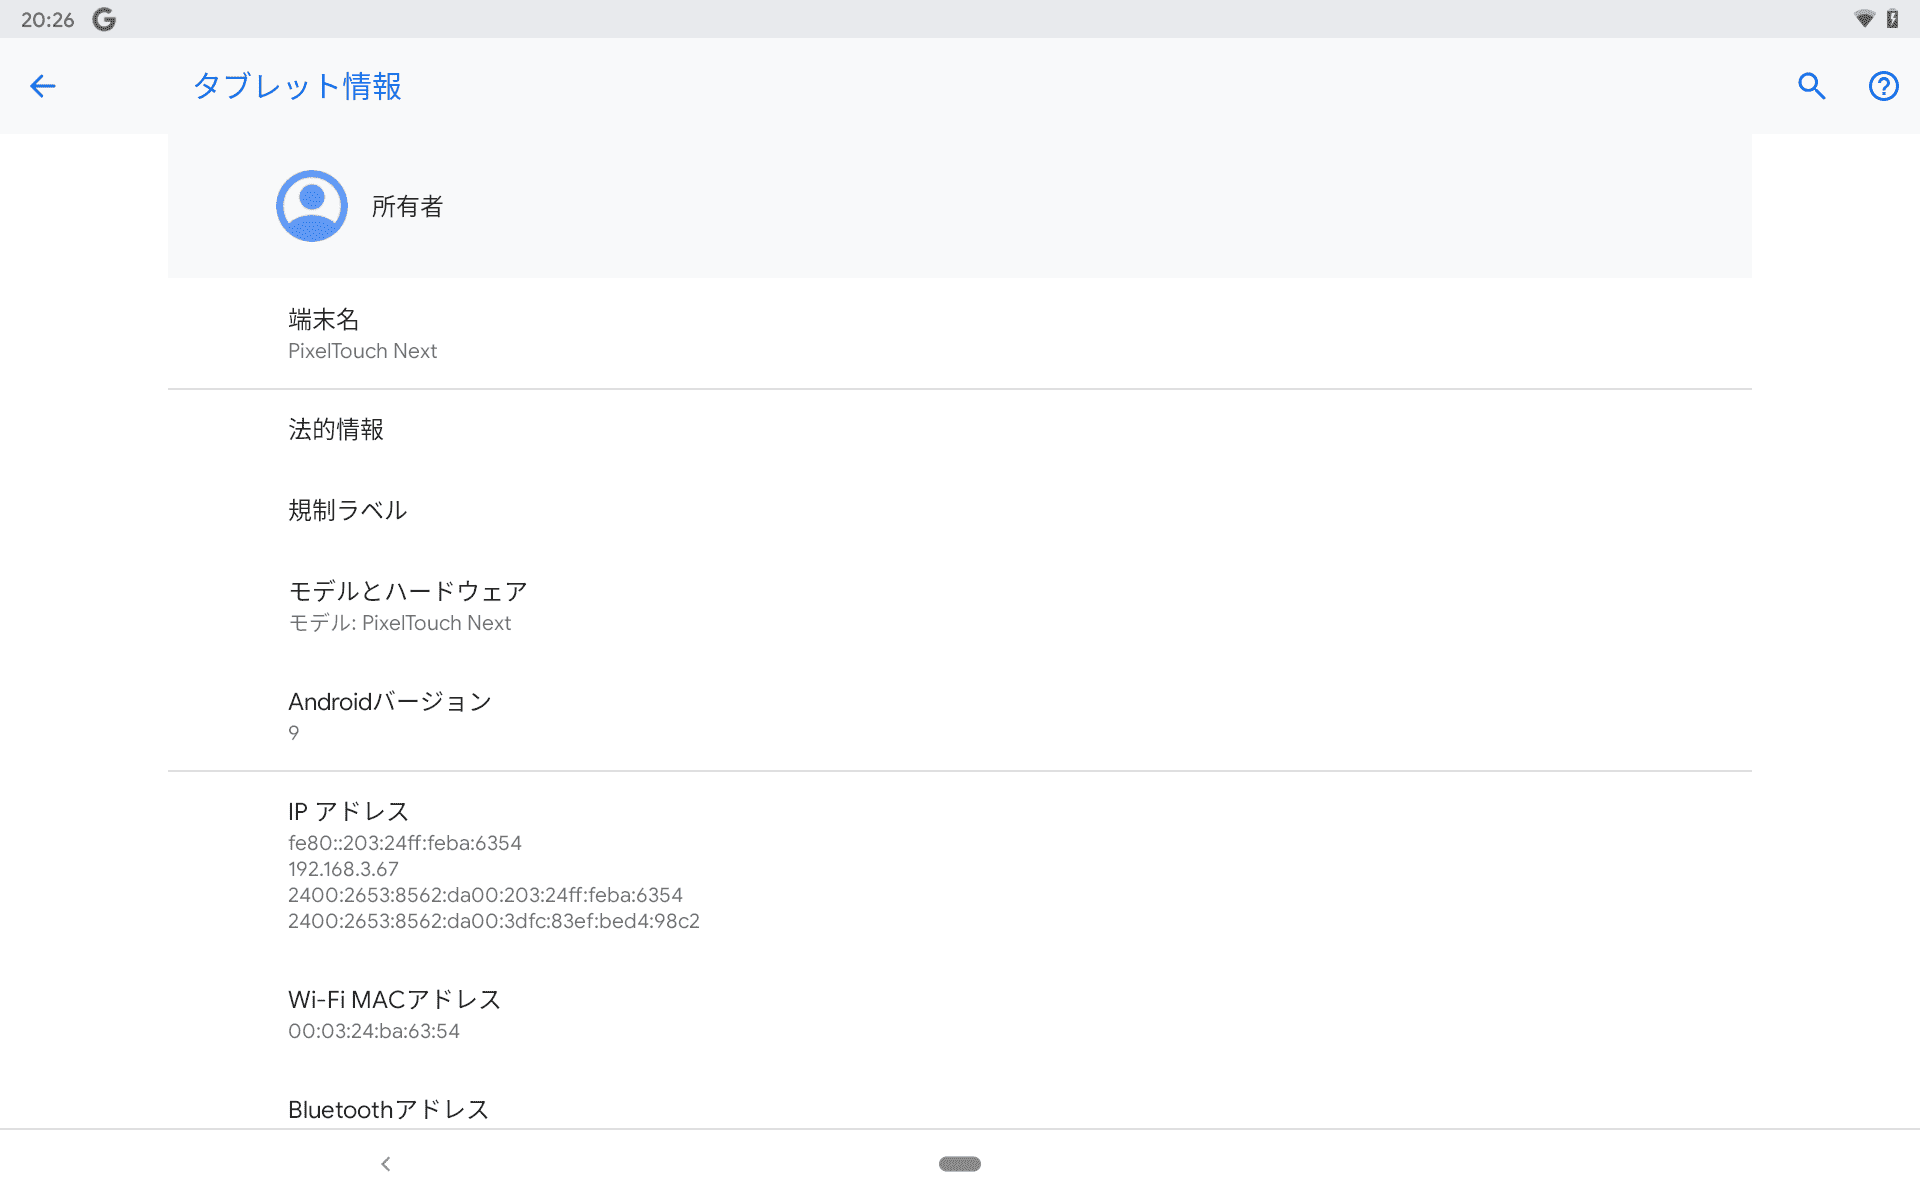Click MAC value 00:03:24:ba:63:54
Screen dimensions: 1920x1200
click(374, 1031)
